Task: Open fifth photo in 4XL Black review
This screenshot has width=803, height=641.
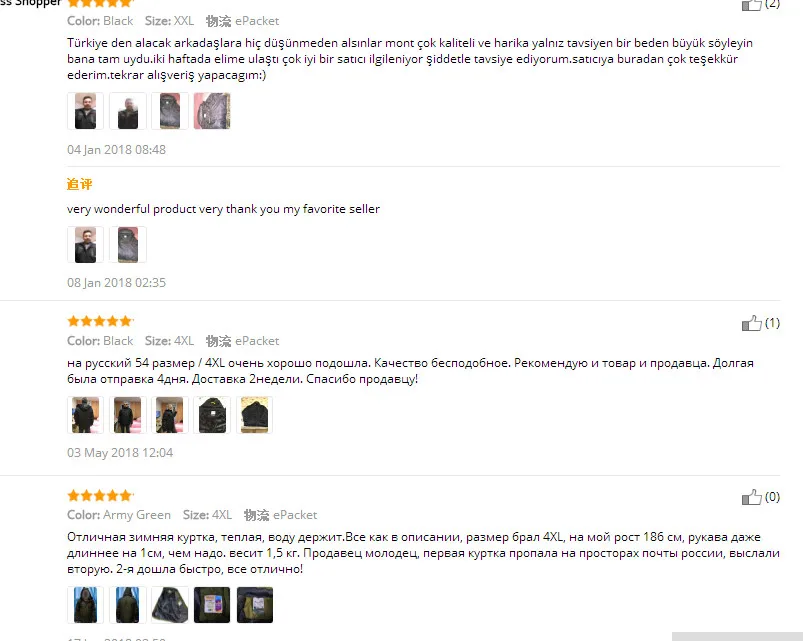Action: pyautogui.click(x=255, y=415)
